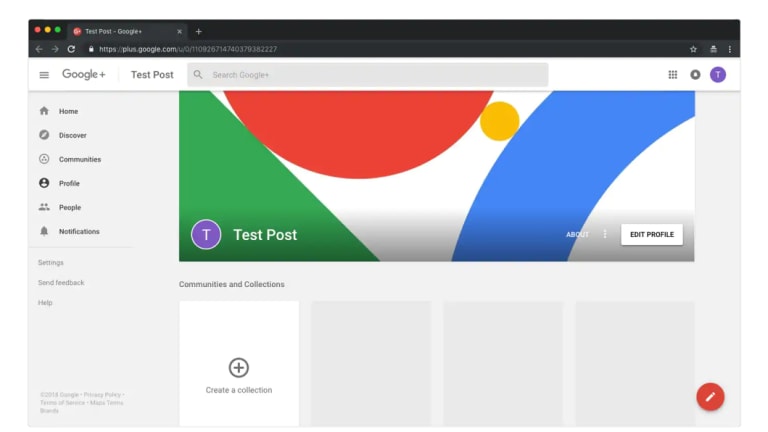
Task: Focus the Search Google+ field
Action: tap(368, 75)
